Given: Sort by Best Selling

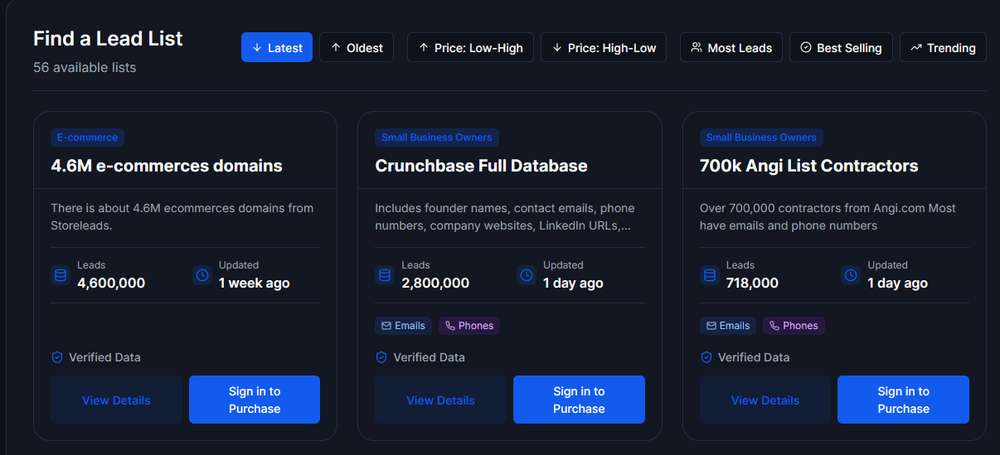Looking at the screenshot, I should click(841, 47).
